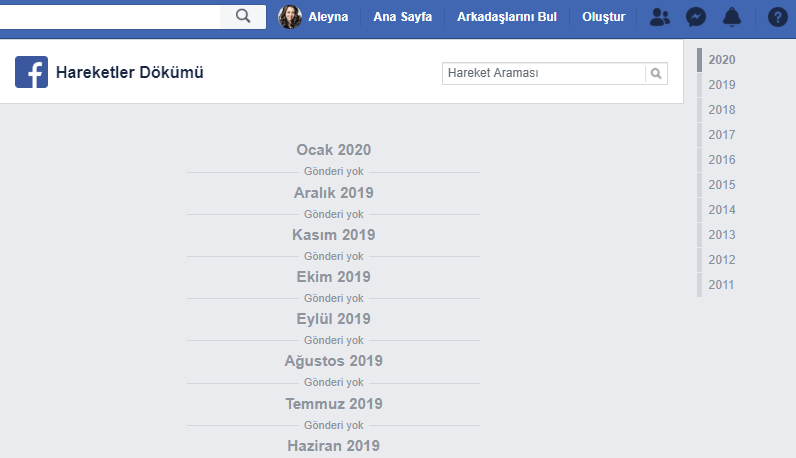Open the friend requests icon

tap(659, 17)
